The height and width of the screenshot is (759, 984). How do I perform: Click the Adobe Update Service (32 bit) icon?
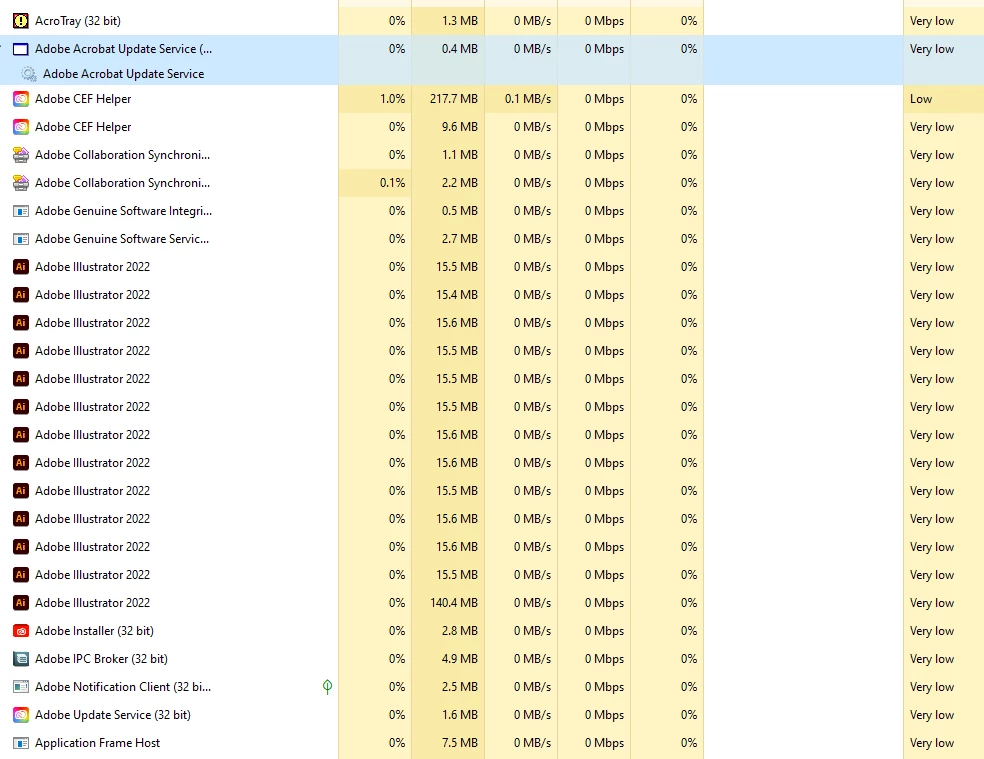point(21,714)
